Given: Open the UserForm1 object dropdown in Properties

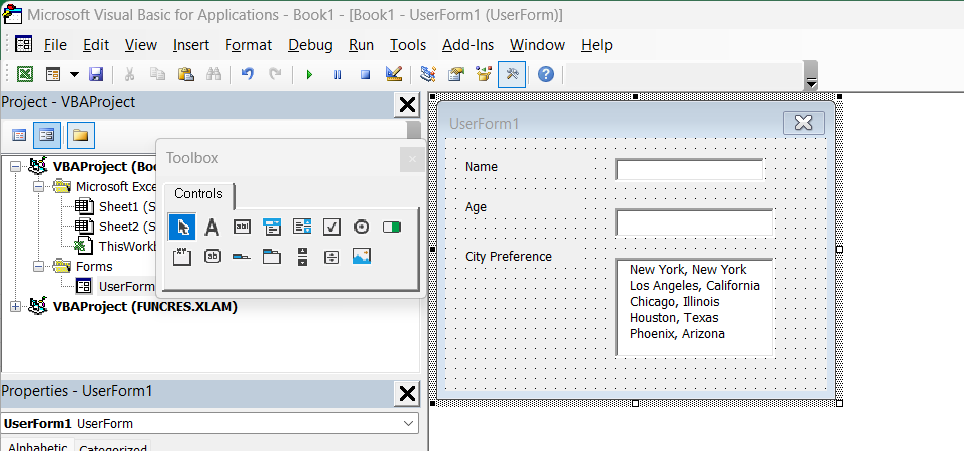Looking at the screenshot, I should [408, 423].
